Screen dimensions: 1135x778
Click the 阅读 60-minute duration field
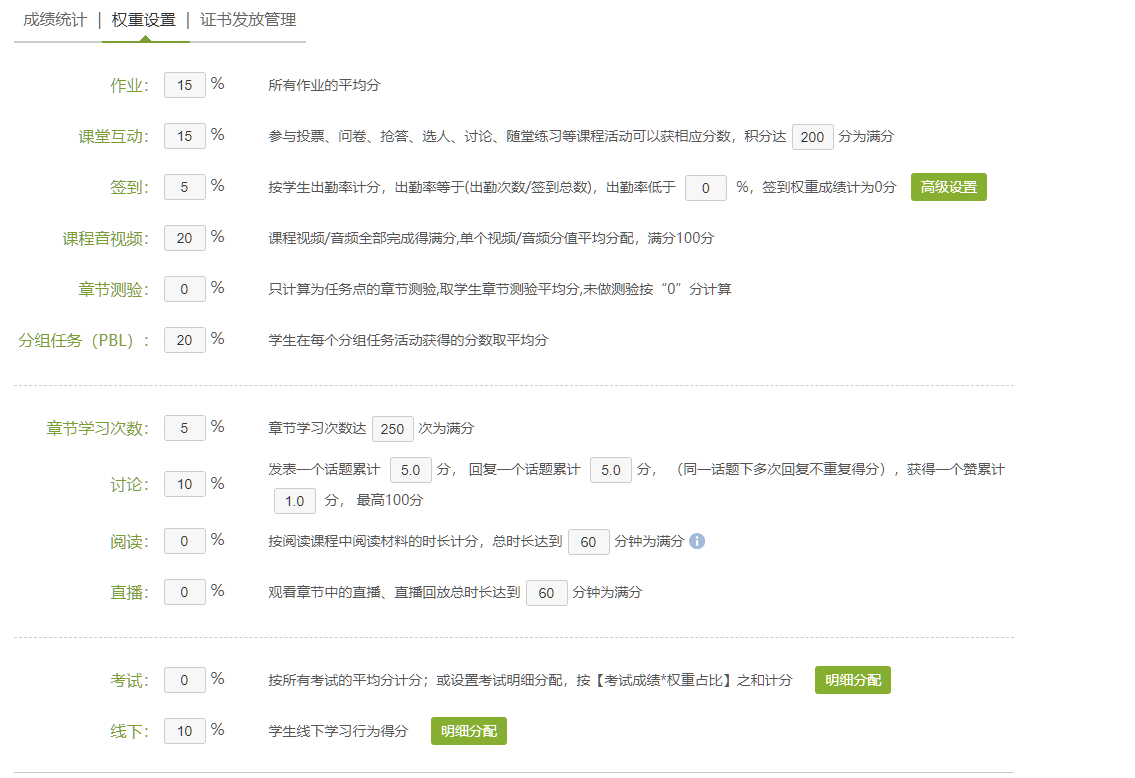588,542
